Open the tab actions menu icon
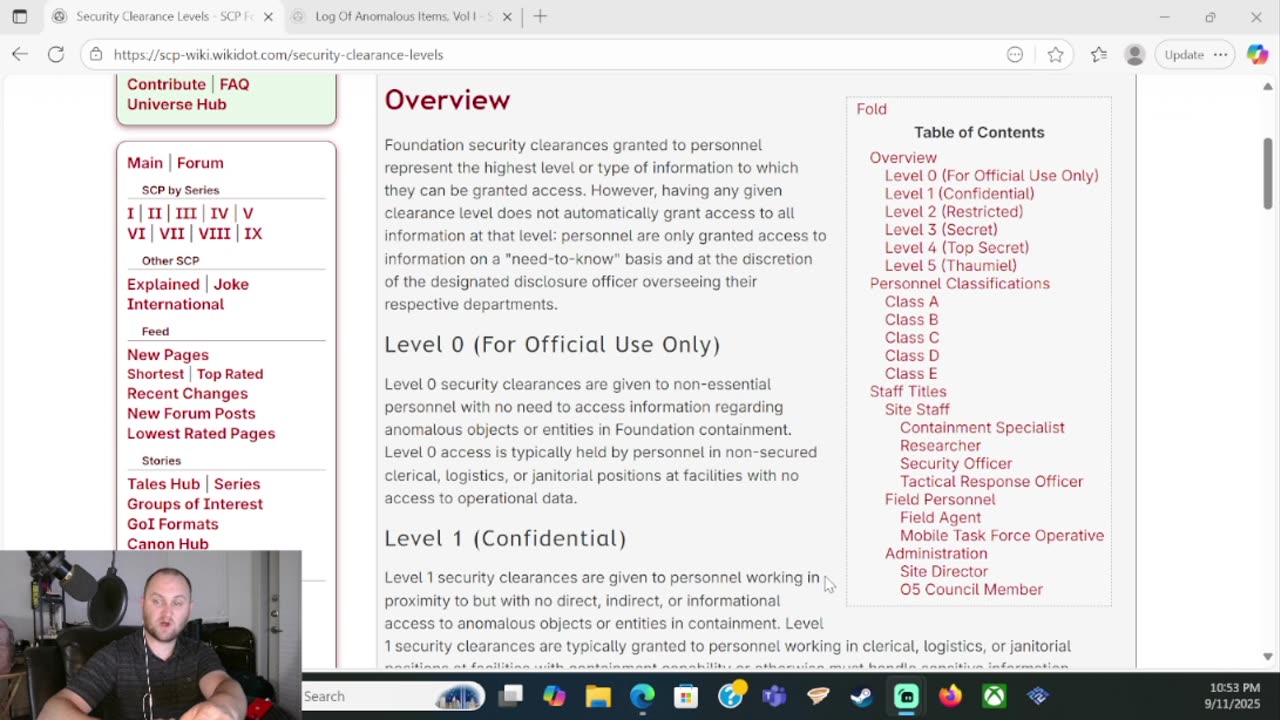The image size is (1280, 720). pos(20,16)
